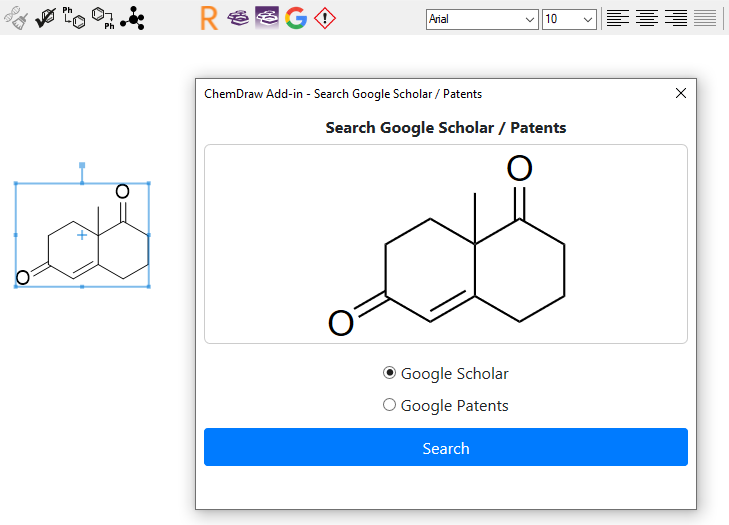The height and width of the screenshot is (525, 729).
Task: Click the align text right icon
Action: point(676,19)
